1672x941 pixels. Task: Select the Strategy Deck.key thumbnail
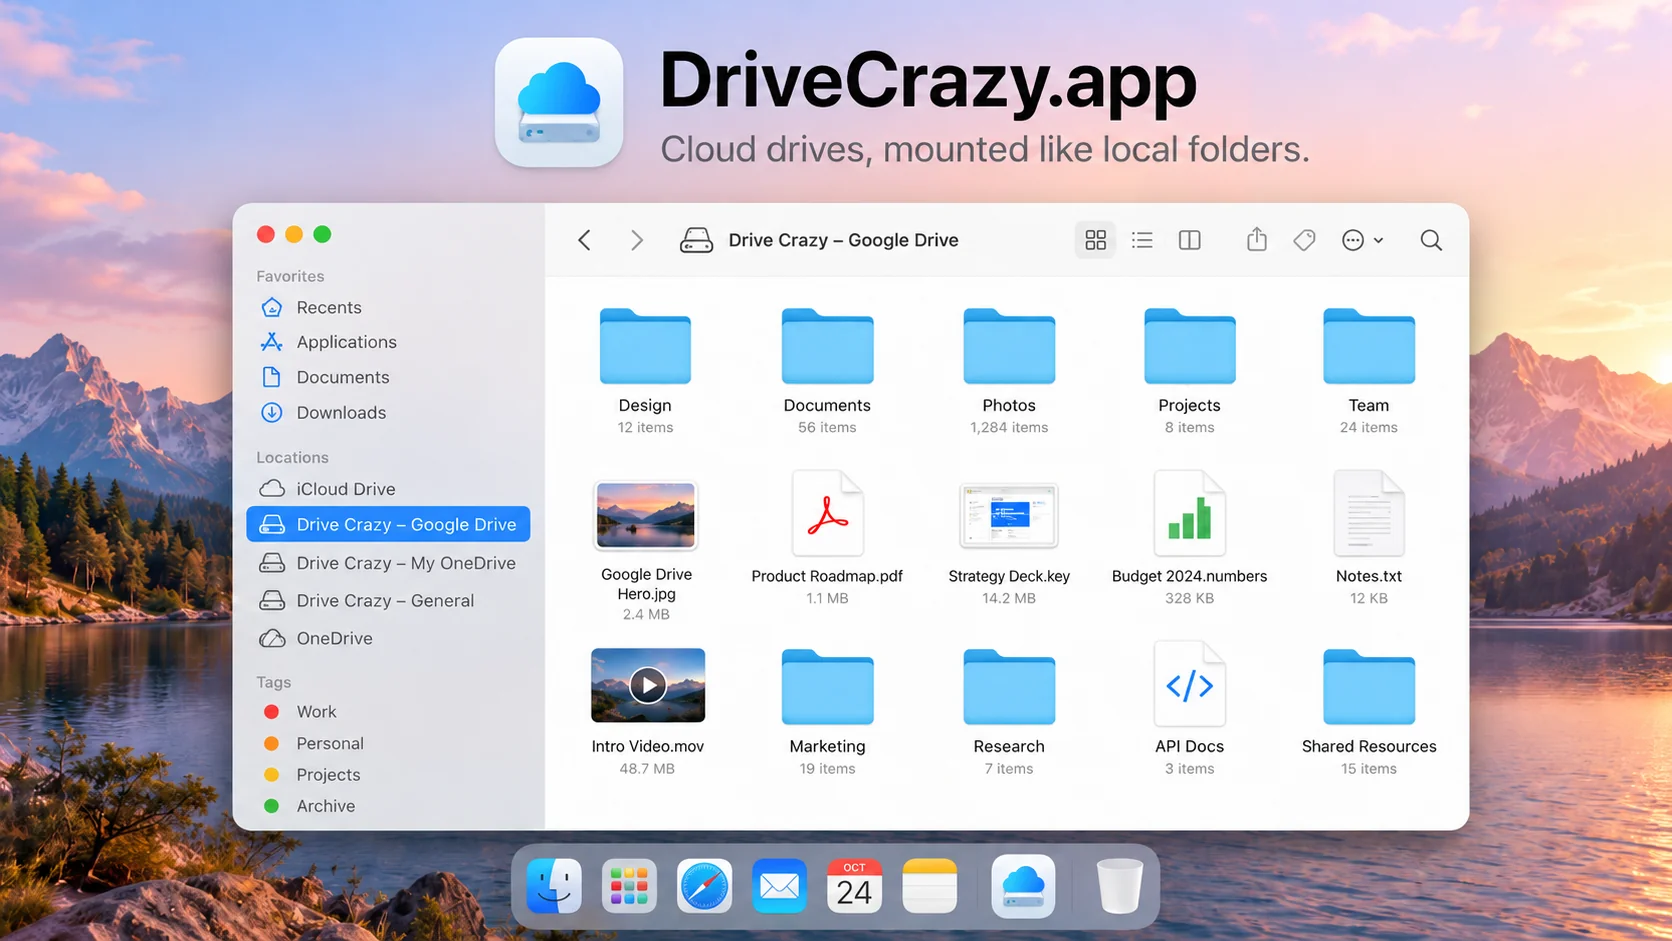(x=1009, y=515)
